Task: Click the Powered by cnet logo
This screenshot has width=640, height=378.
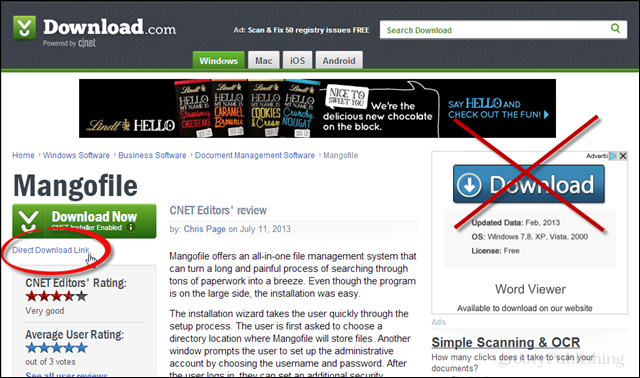Action: tap(69, 43)
